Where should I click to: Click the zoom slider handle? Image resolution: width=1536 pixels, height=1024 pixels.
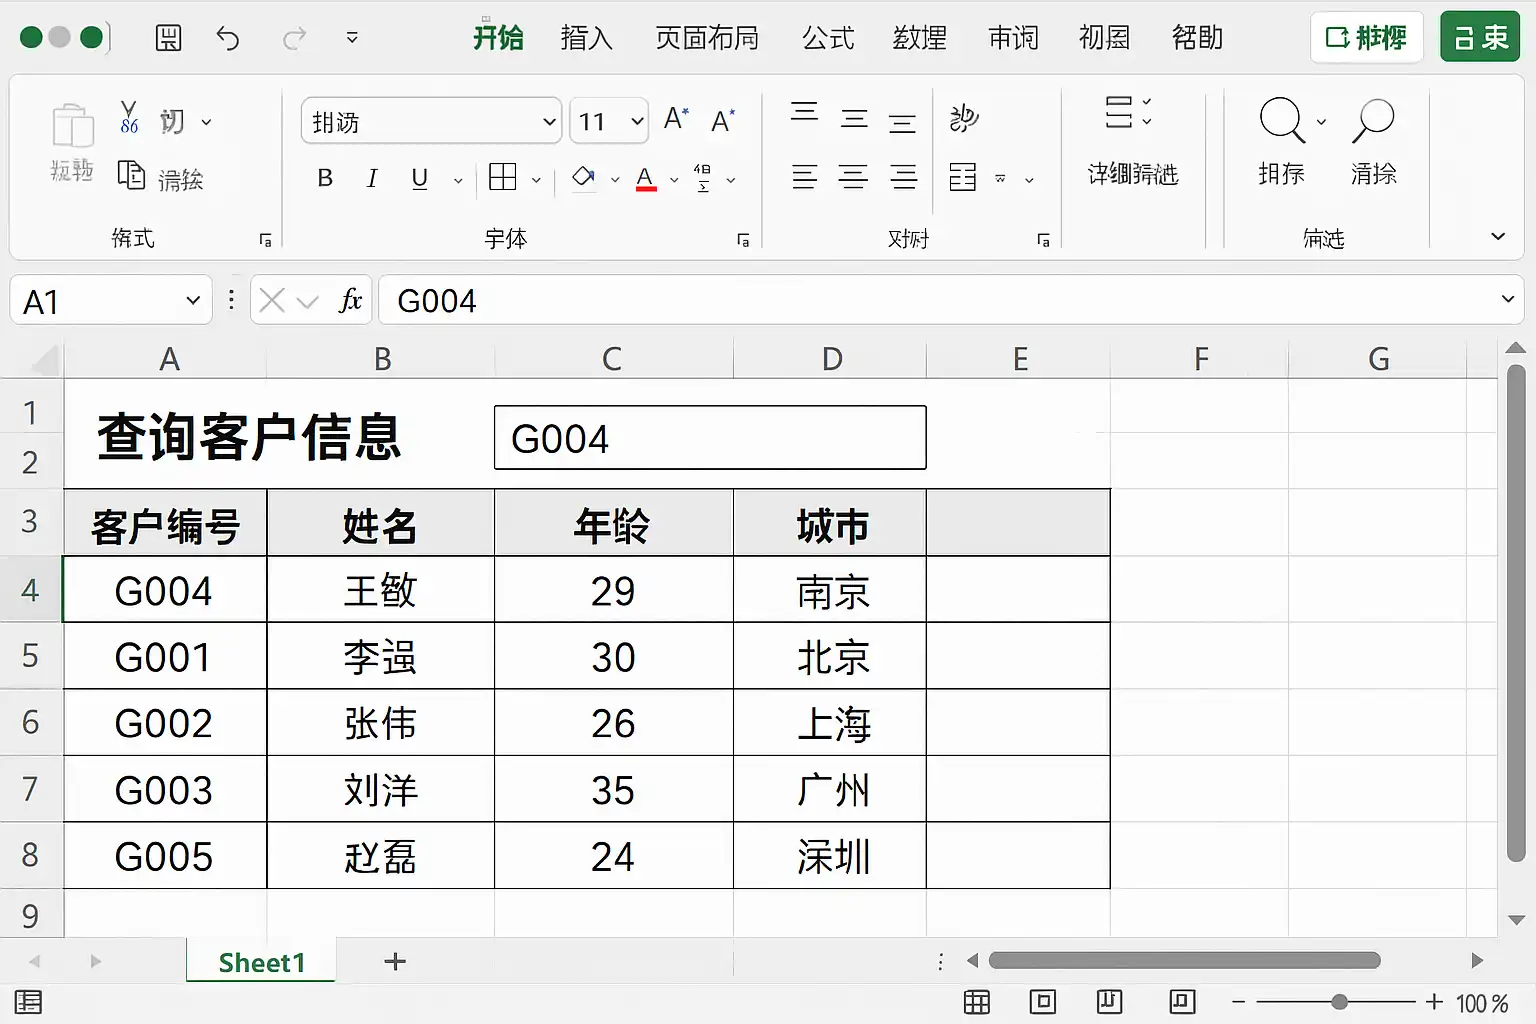1339,1002
